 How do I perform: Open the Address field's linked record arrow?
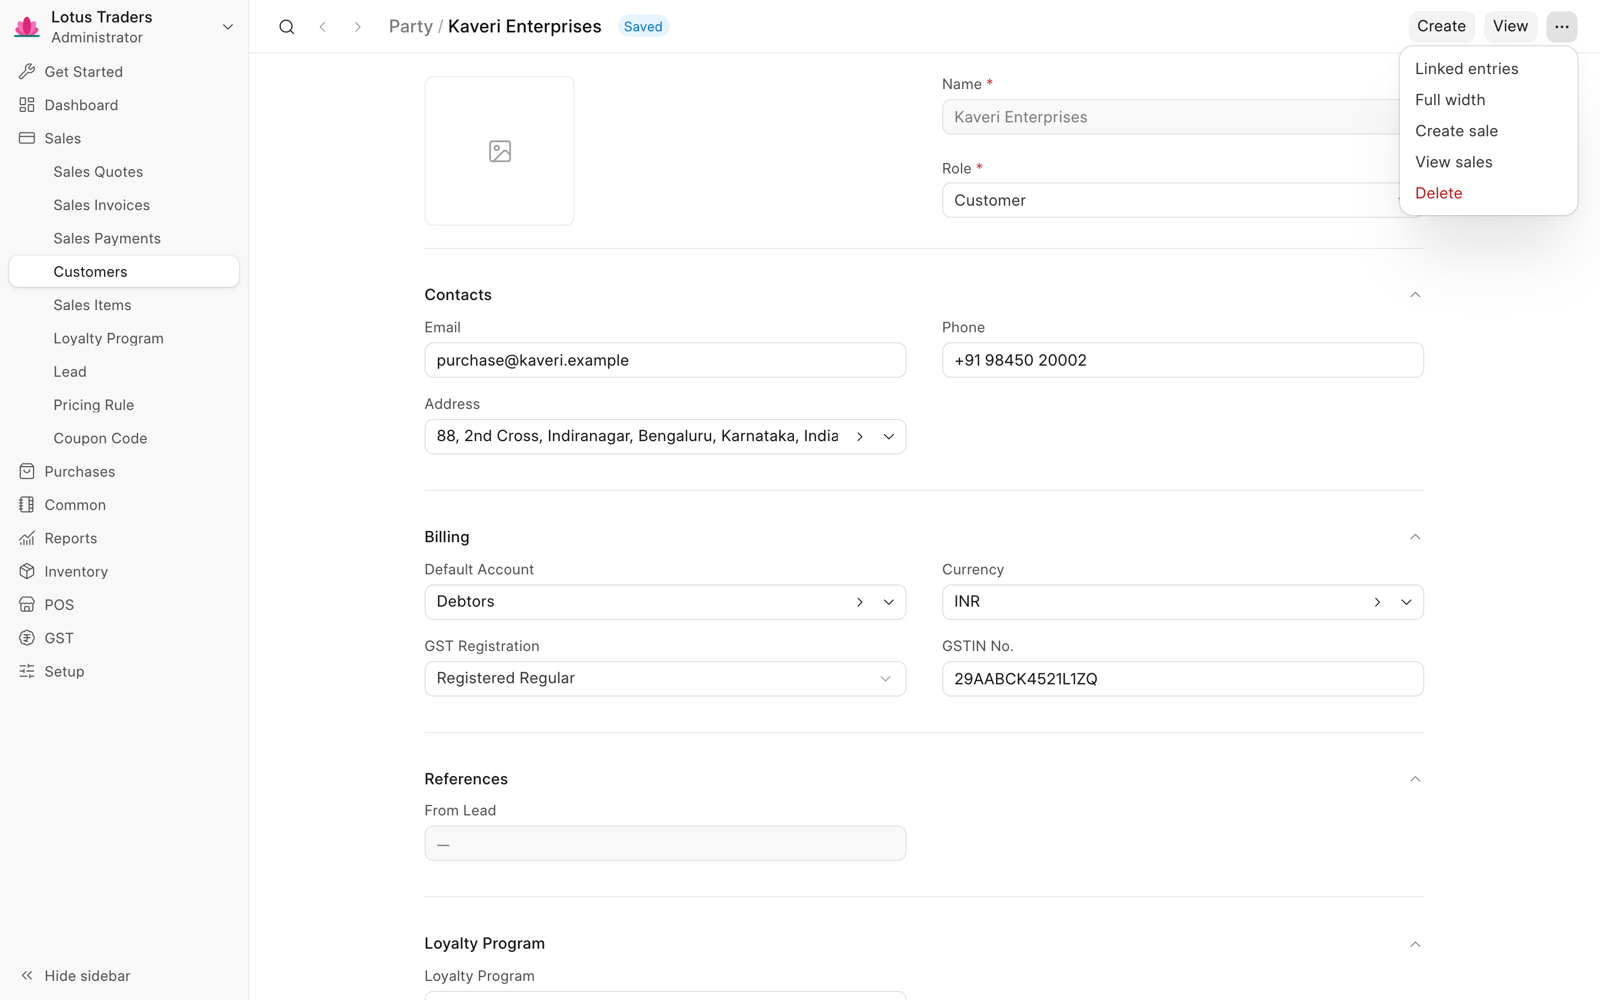pos(860,437)
